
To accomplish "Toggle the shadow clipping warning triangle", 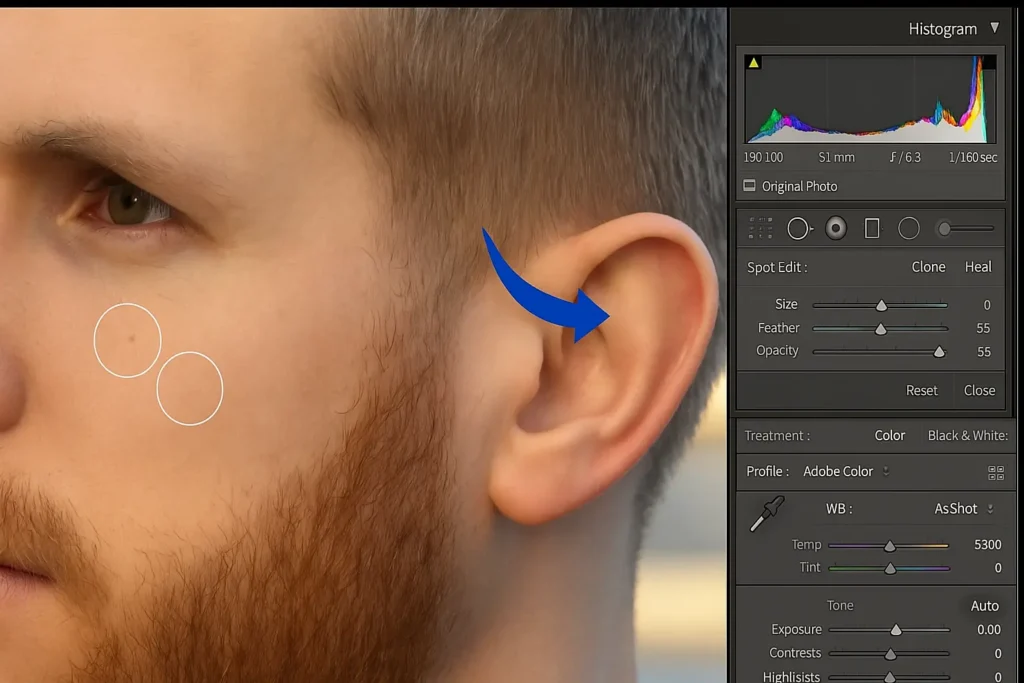I will pyautogui.click(x=752, y=61).
